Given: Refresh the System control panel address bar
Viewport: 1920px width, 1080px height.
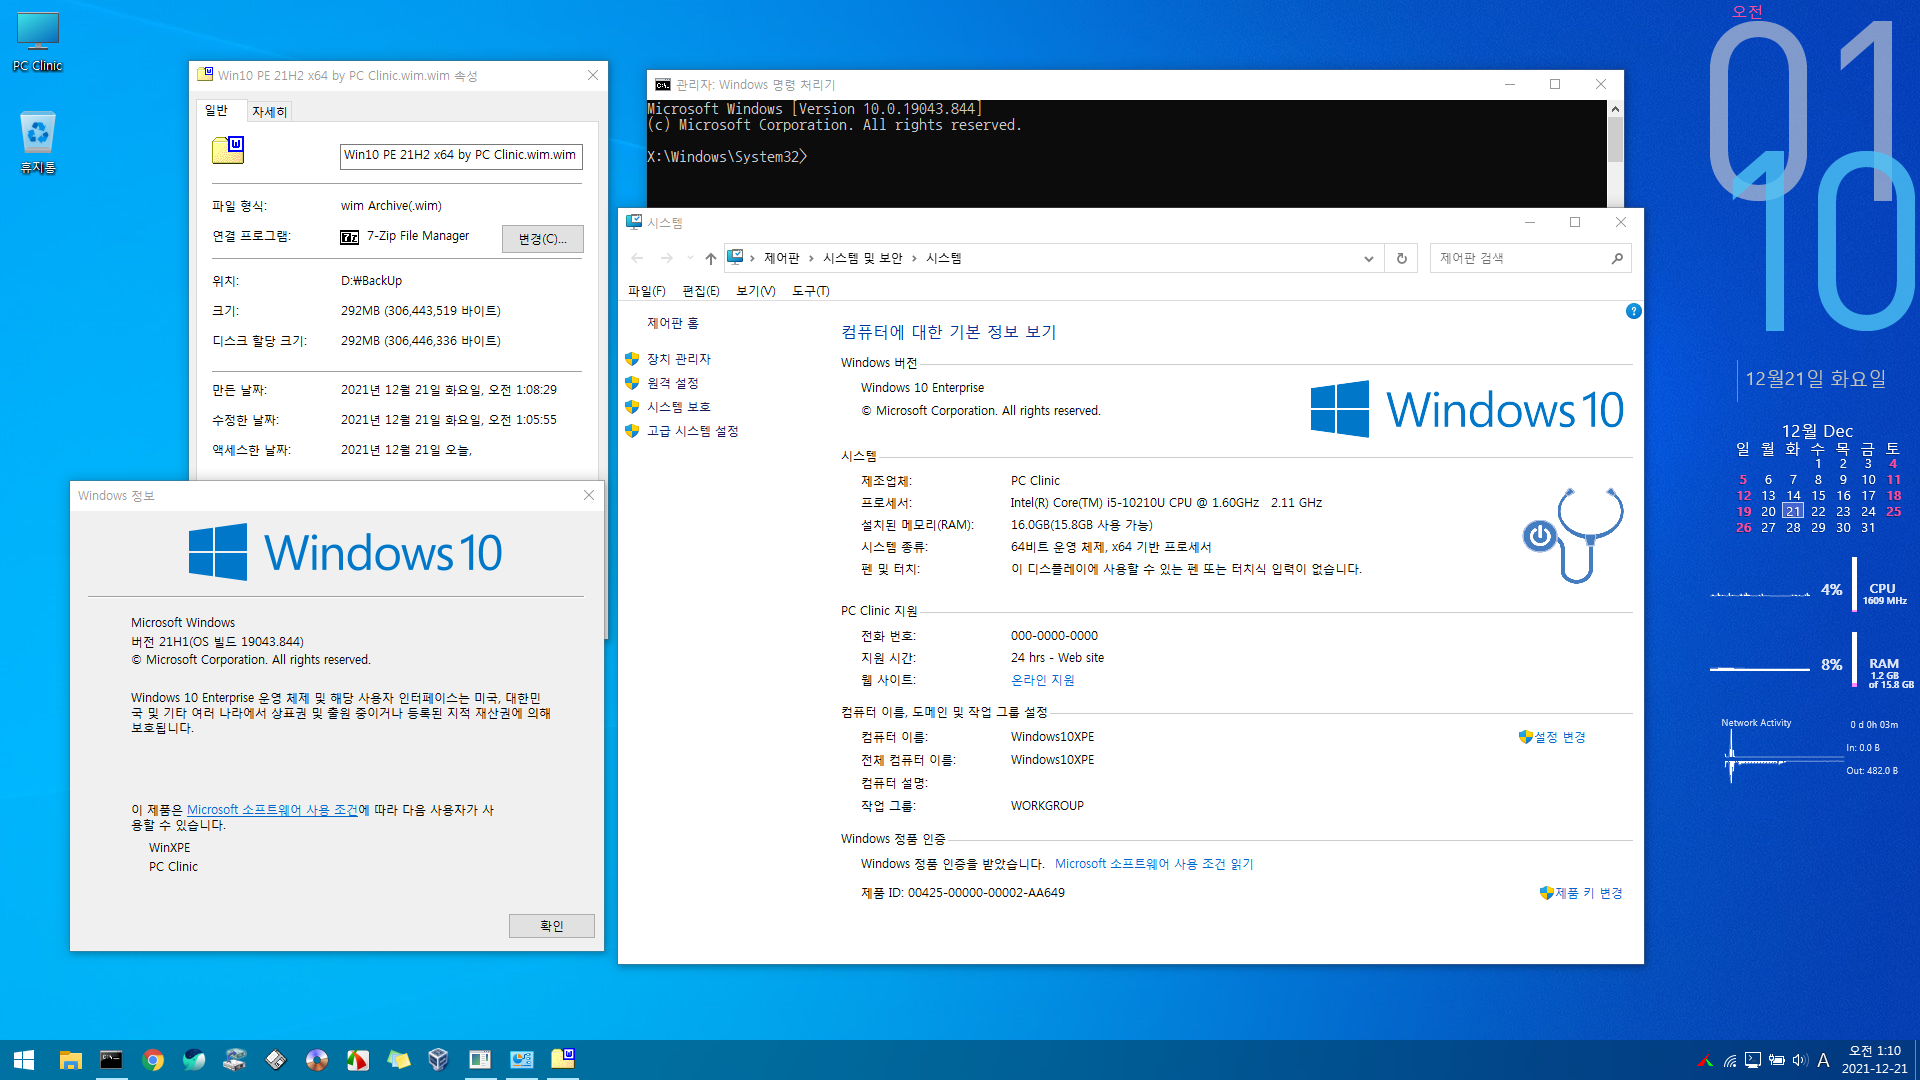Looking at the screenshot, I should 1401,258.
